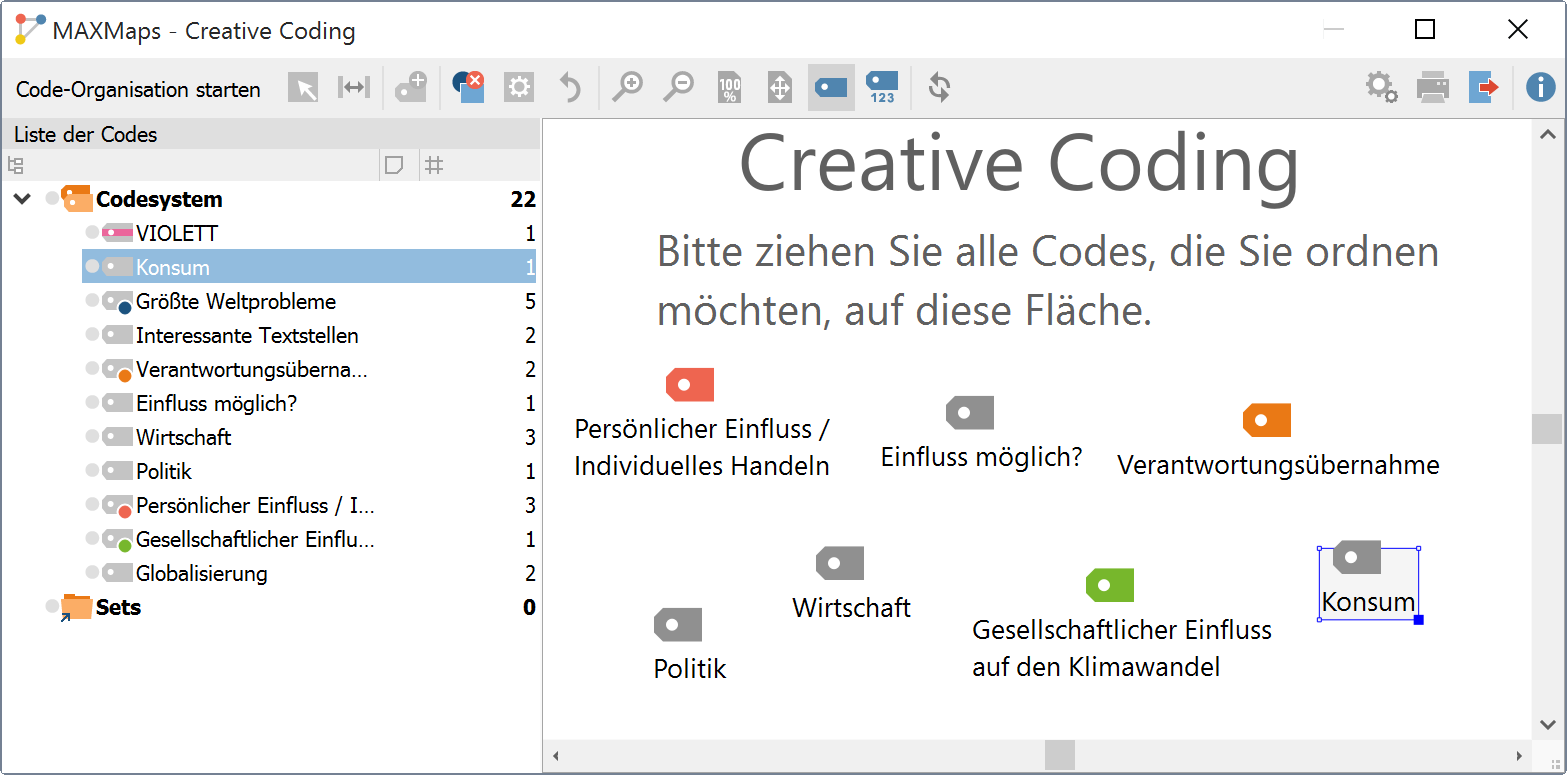Click the selected Konsum tag on map
This screenshot has height=775, width=1567.
point(1357,557)
